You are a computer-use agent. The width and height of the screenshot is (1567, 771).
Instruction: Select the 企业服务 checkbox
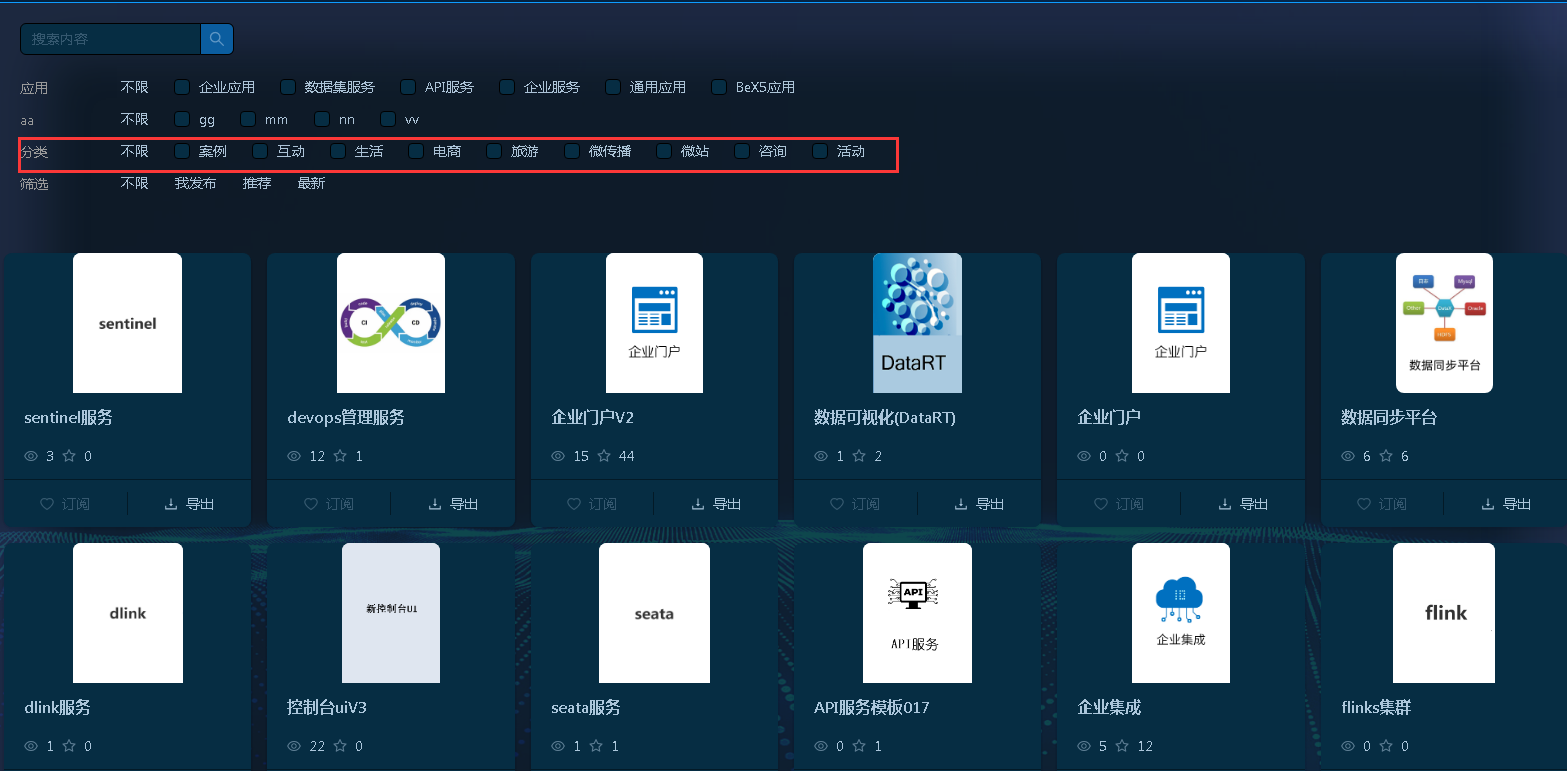coord(507,87)
